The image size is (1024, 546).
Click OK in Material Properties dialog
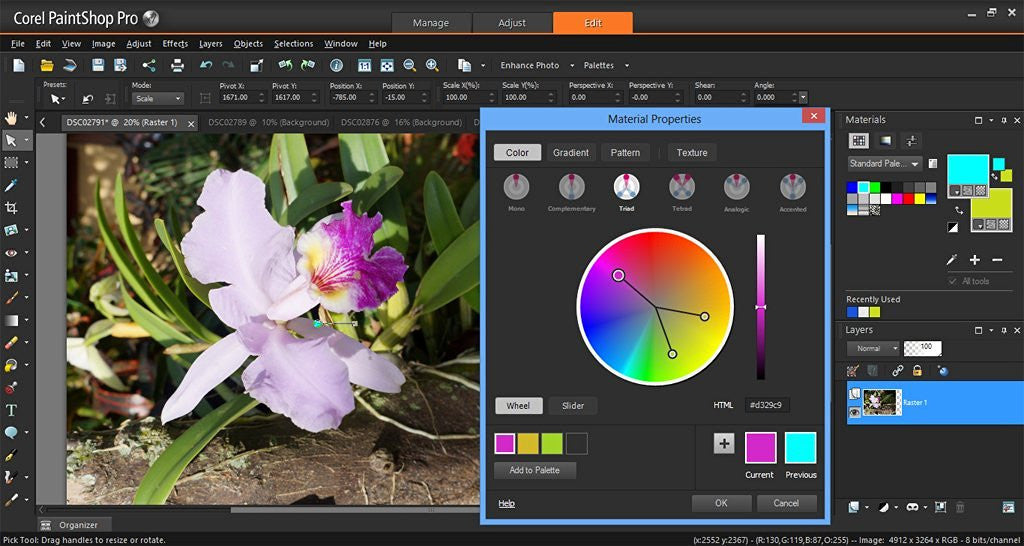[x=720, y=503]
